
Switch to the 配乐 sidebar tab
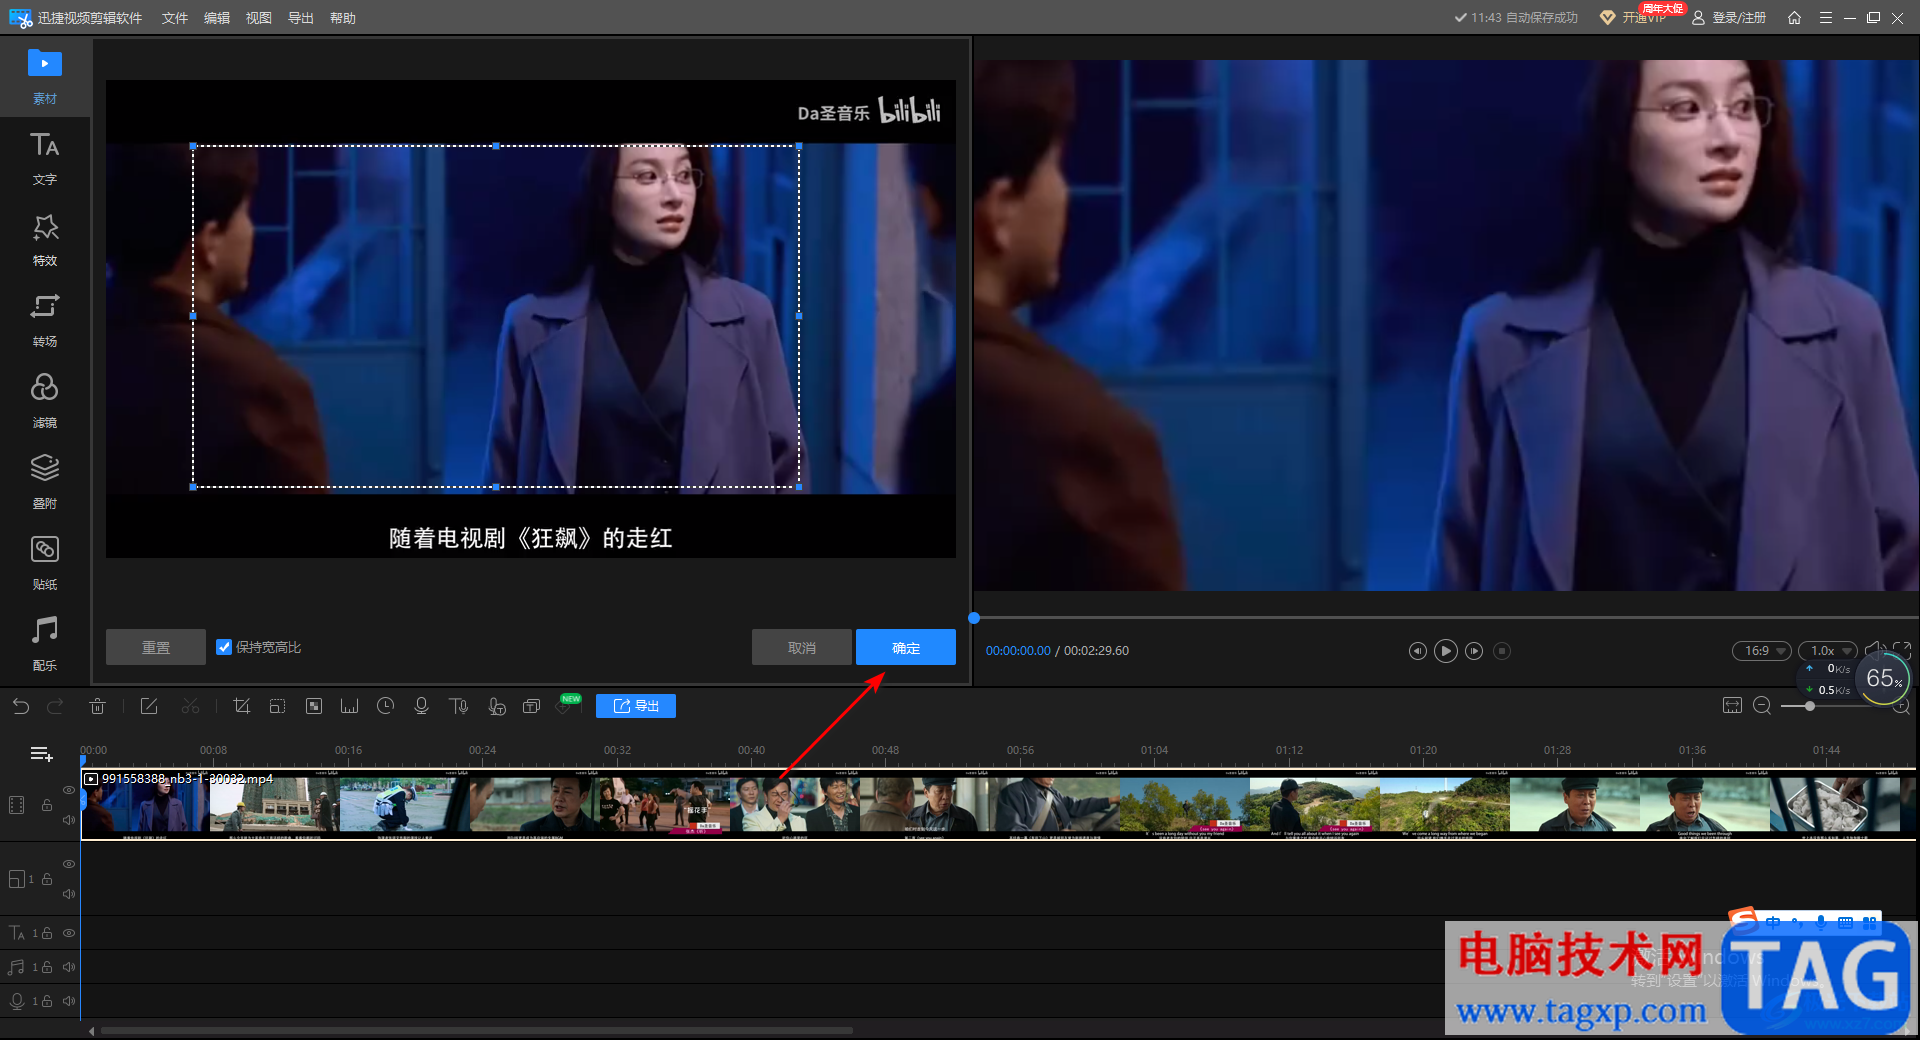[45, 645]
